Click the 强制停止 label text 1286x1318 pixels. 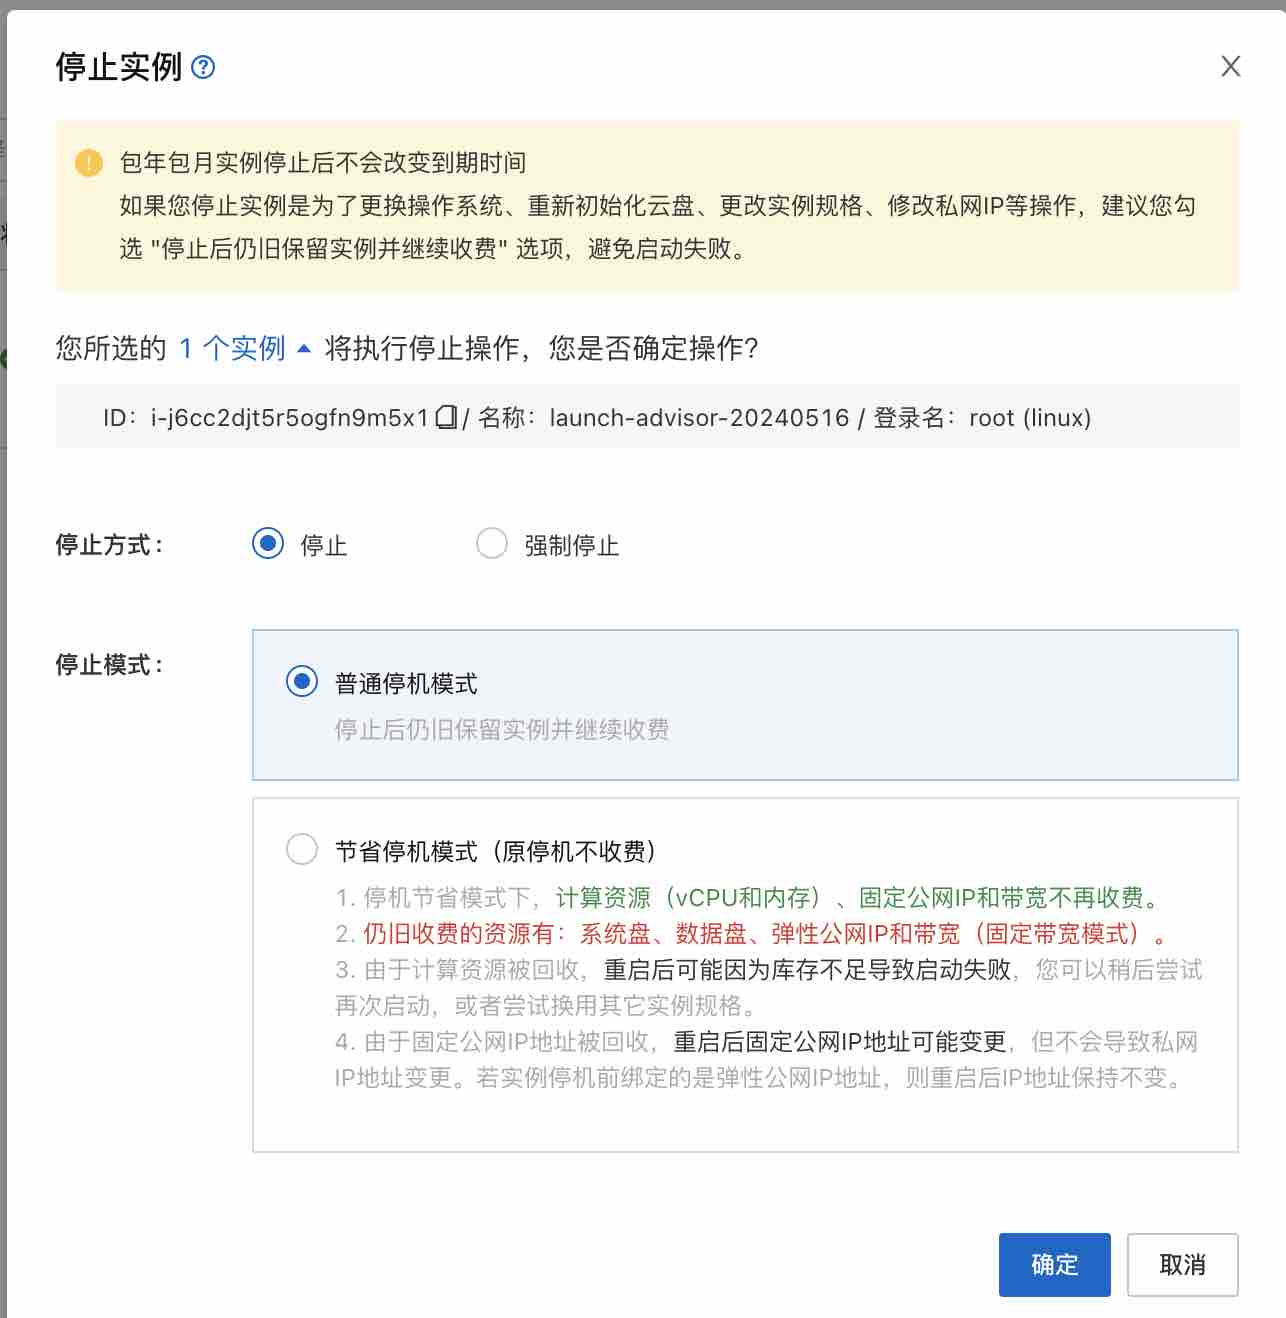click(x=571, y=546)
